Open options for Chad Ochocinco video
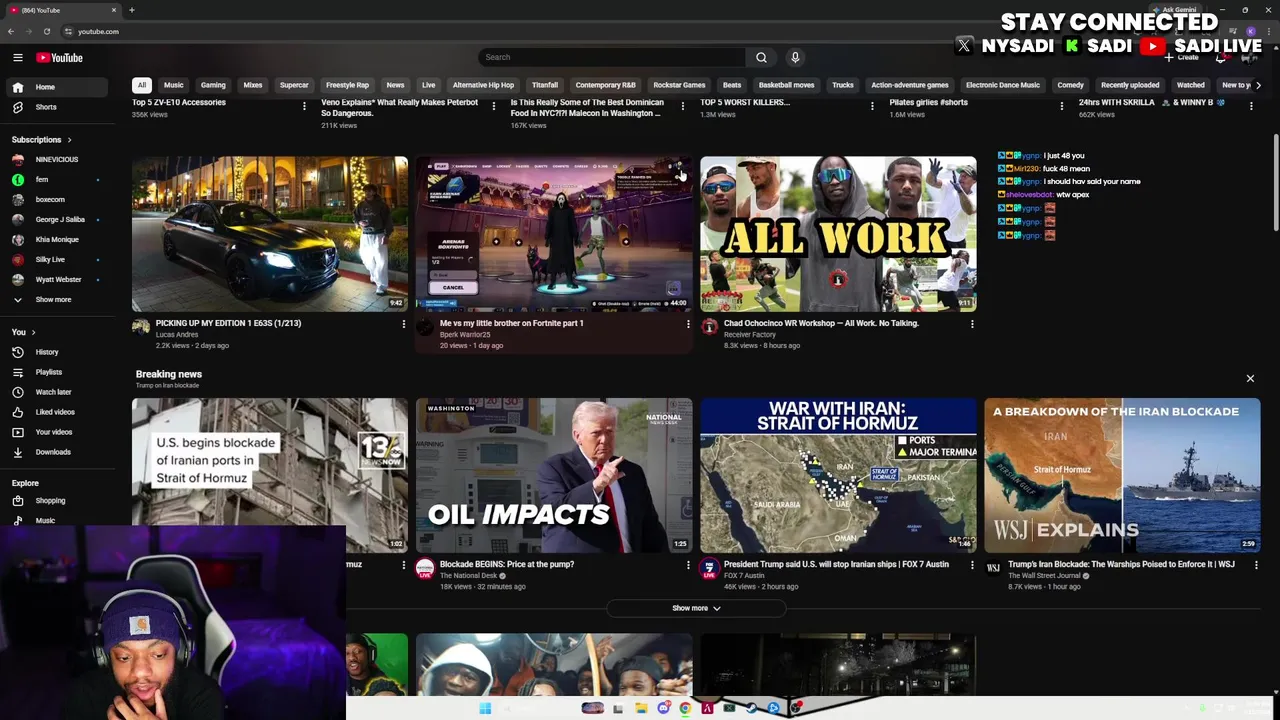The height and width of the screenshot is (720, 1280). (x=972, y=324)
